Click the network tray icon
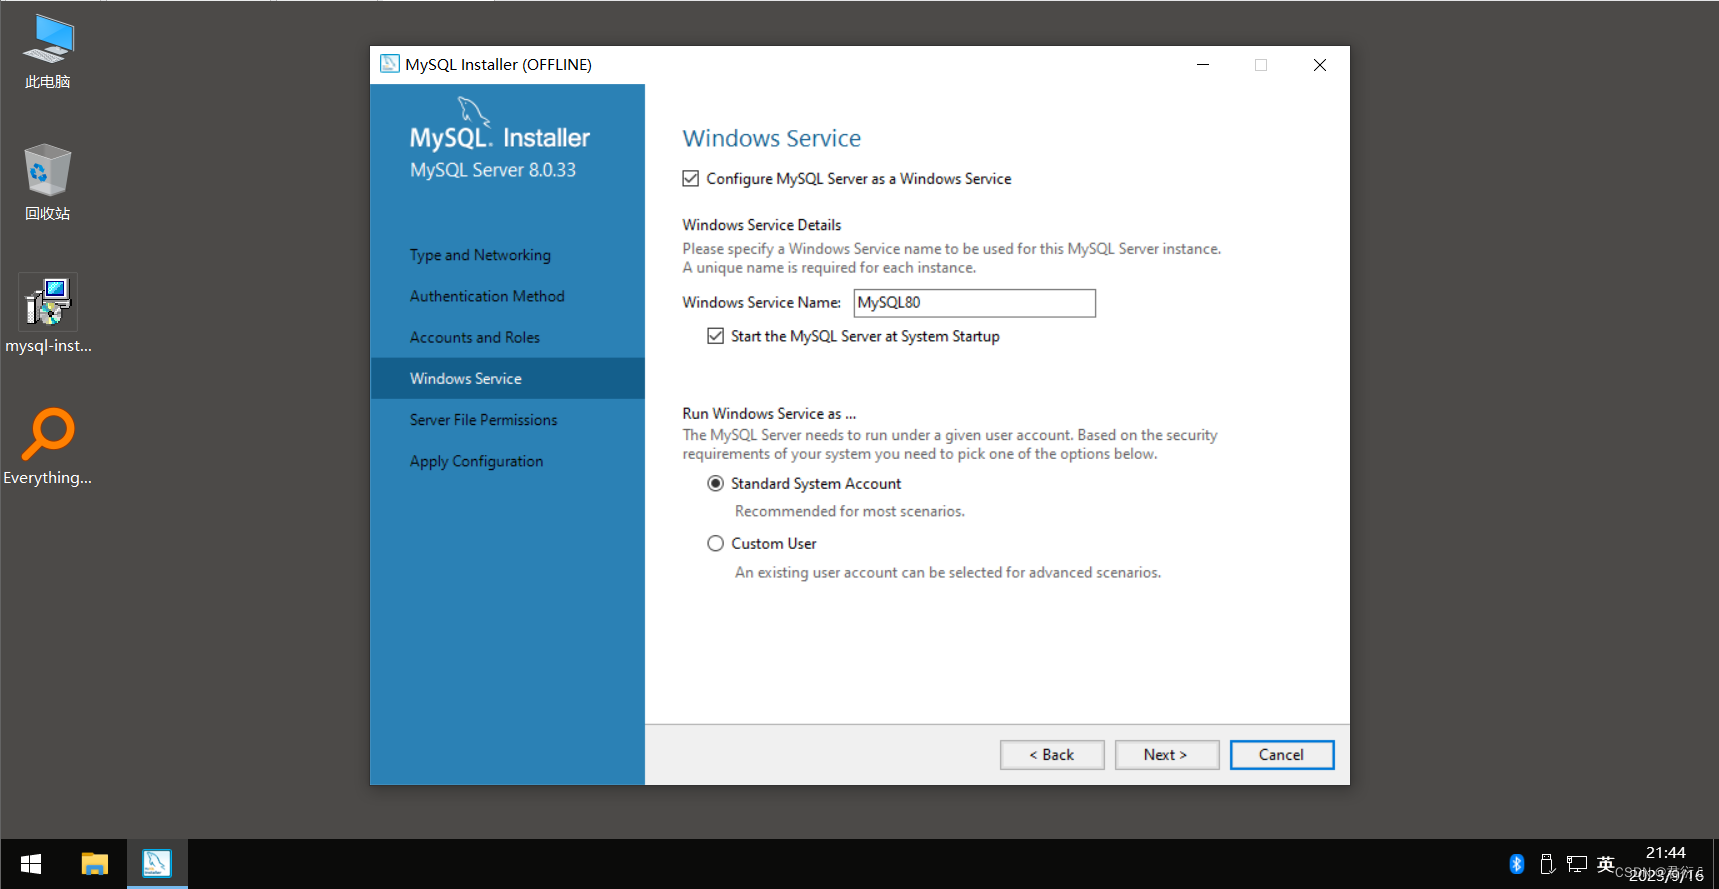Screen dimensions: 1719x889 pyautogui.click(x=1577, y=864)
